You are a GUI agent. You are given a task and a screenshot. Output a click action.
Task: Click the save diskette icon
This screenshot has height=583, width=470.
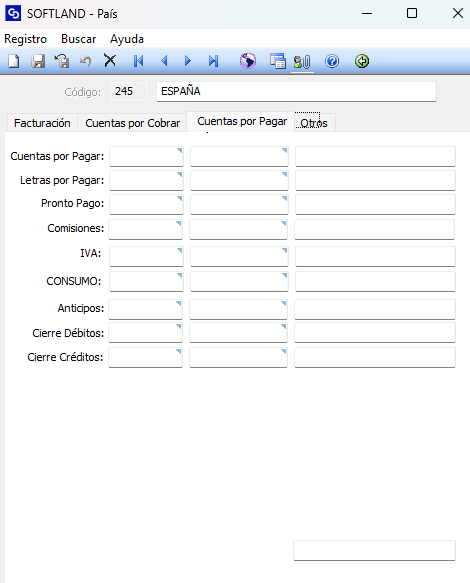(38, 61)
